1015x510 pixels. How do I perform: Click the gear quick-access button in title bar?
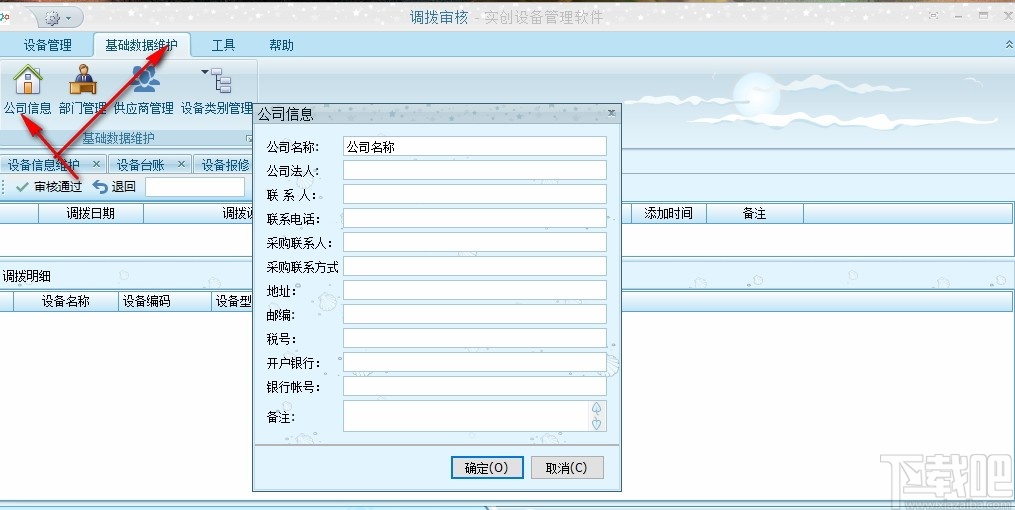pyautogui.click(x=58, y=17)
